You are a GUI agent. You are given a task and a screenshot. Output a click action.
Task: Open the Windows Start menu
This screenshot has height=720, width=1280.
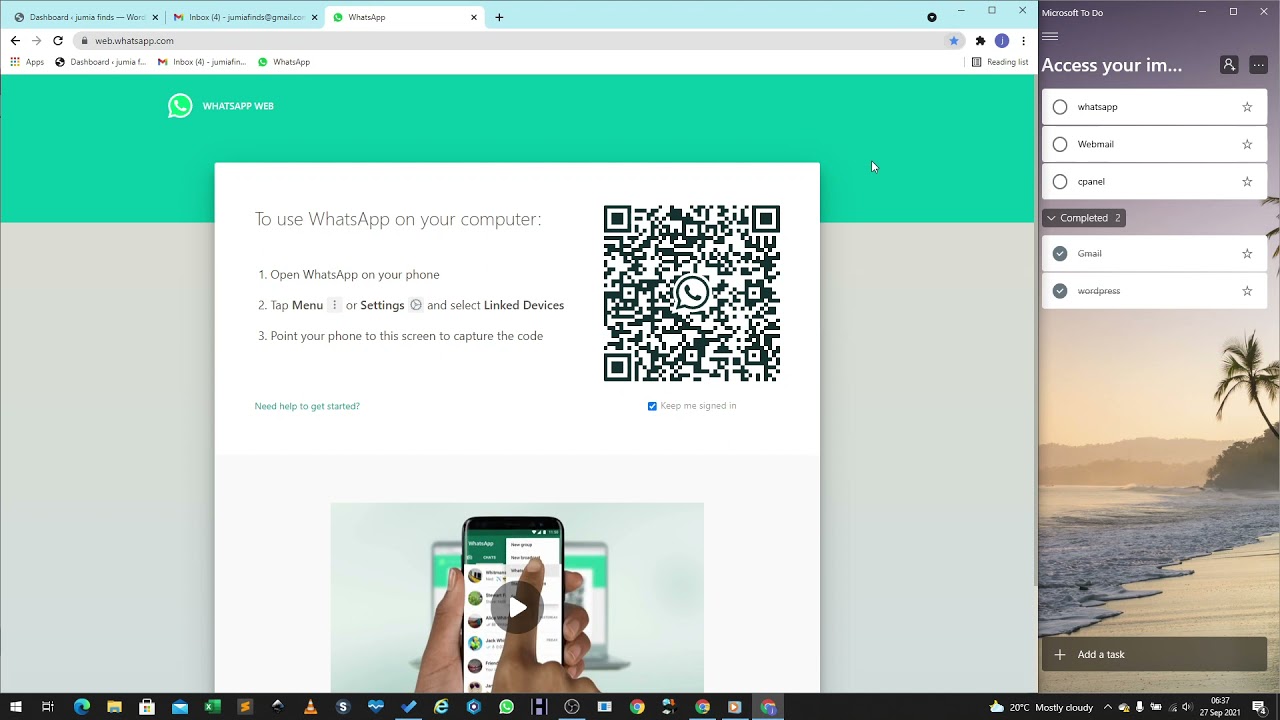click(x=15, y=707)
